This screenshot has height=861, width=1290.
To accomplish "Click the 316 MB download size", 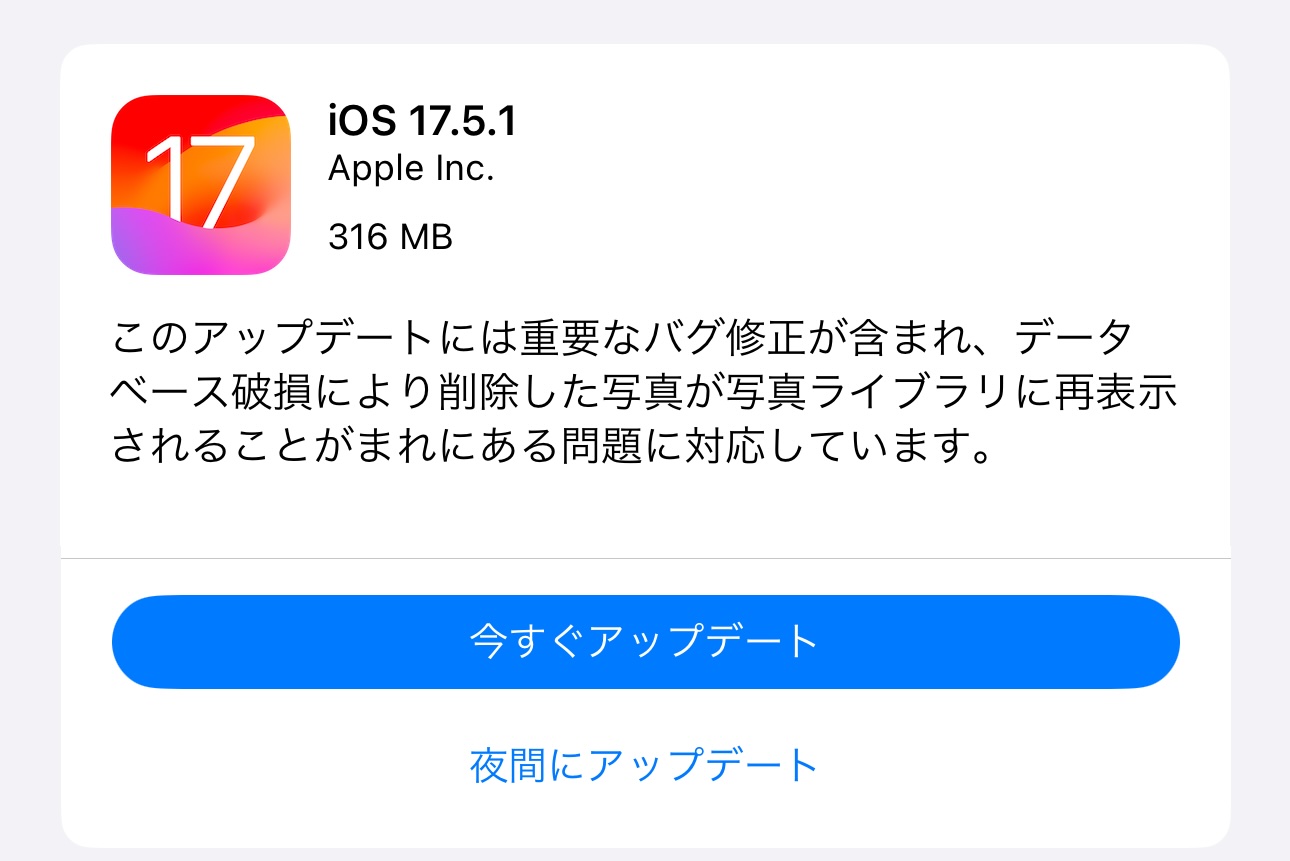I will tap(390, 237).
